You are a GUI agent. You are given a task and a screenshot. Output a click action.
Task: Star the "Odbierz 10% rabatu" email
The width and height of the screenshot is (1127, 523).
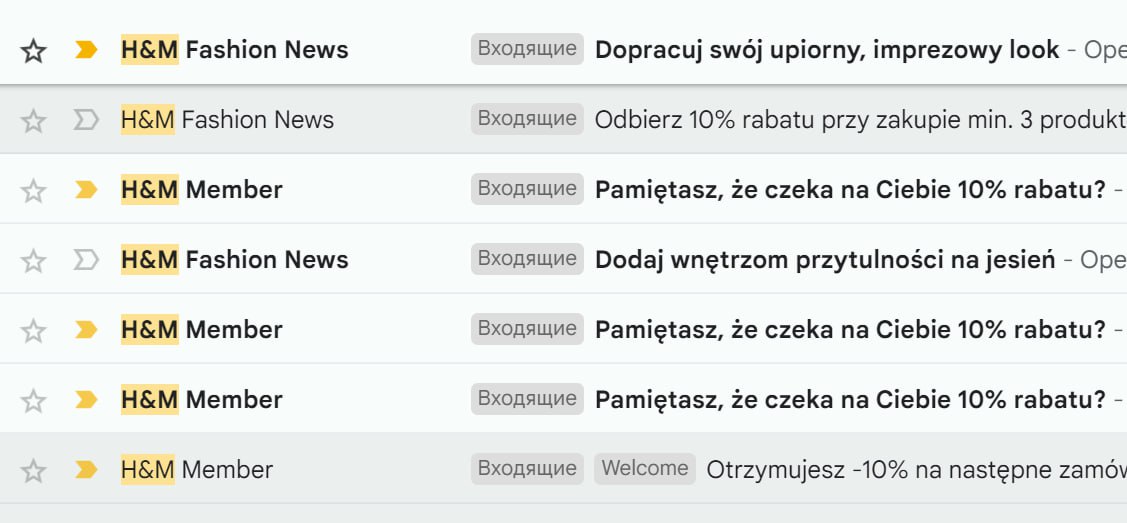33,121
